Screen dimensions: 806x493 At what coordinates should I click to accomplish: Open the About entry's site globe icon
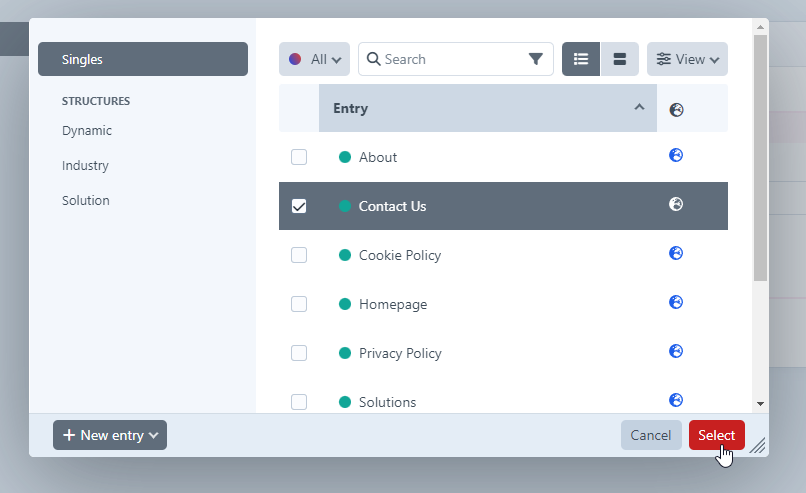click(x=676, y=155)
